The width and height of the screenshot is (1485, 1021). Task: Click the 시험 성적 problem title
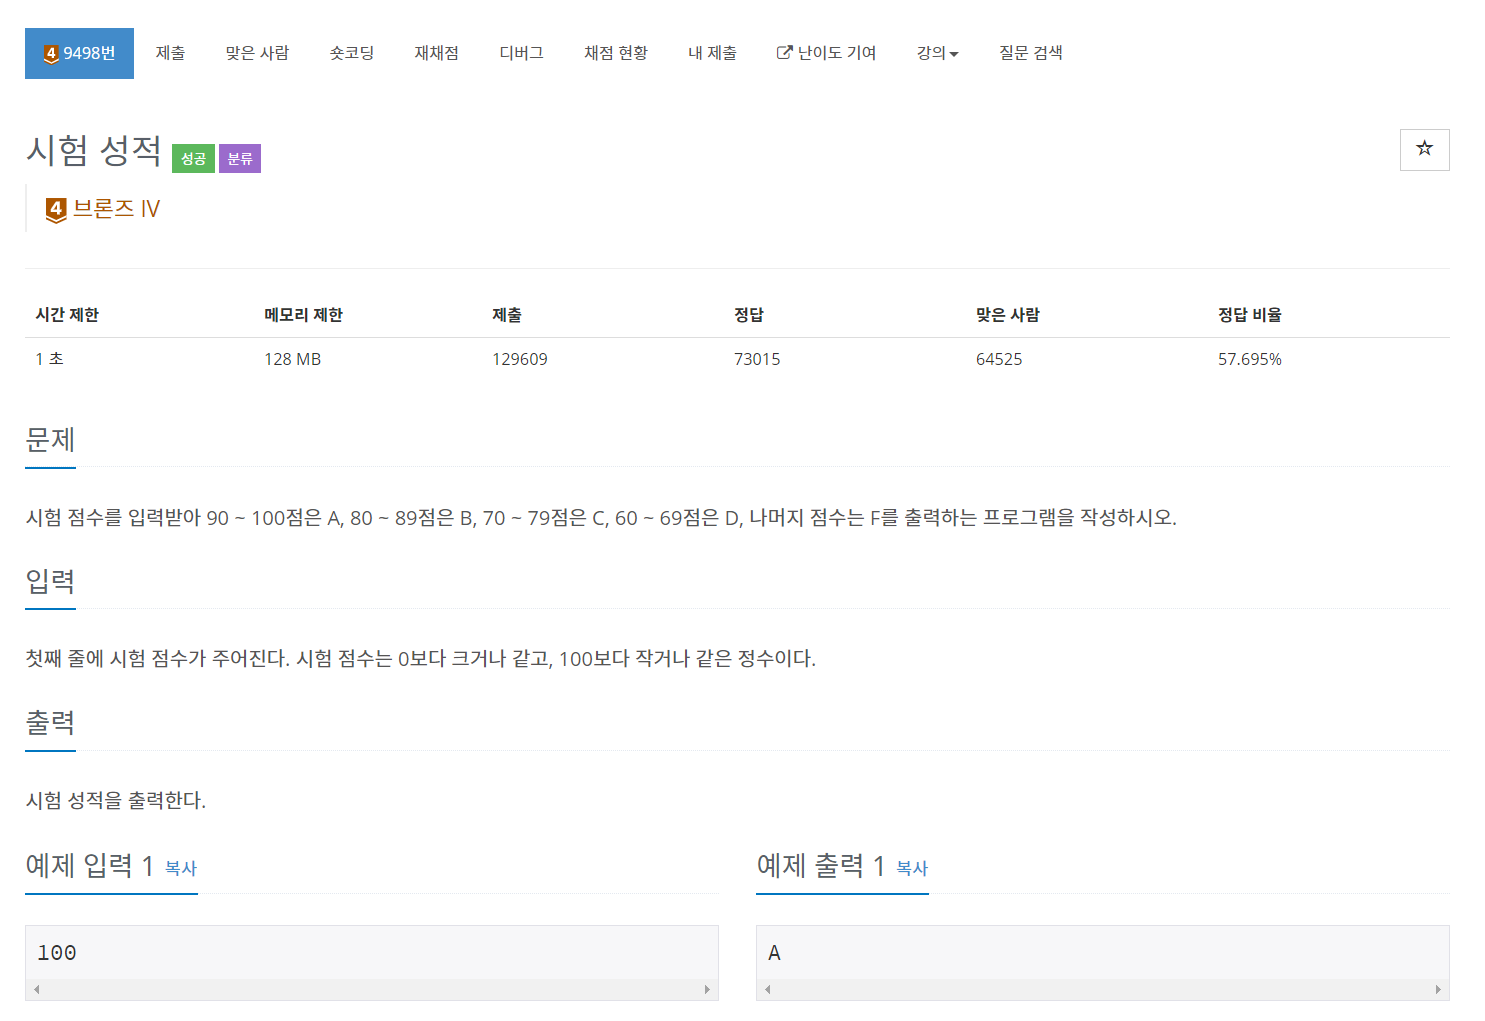point(94,151)
